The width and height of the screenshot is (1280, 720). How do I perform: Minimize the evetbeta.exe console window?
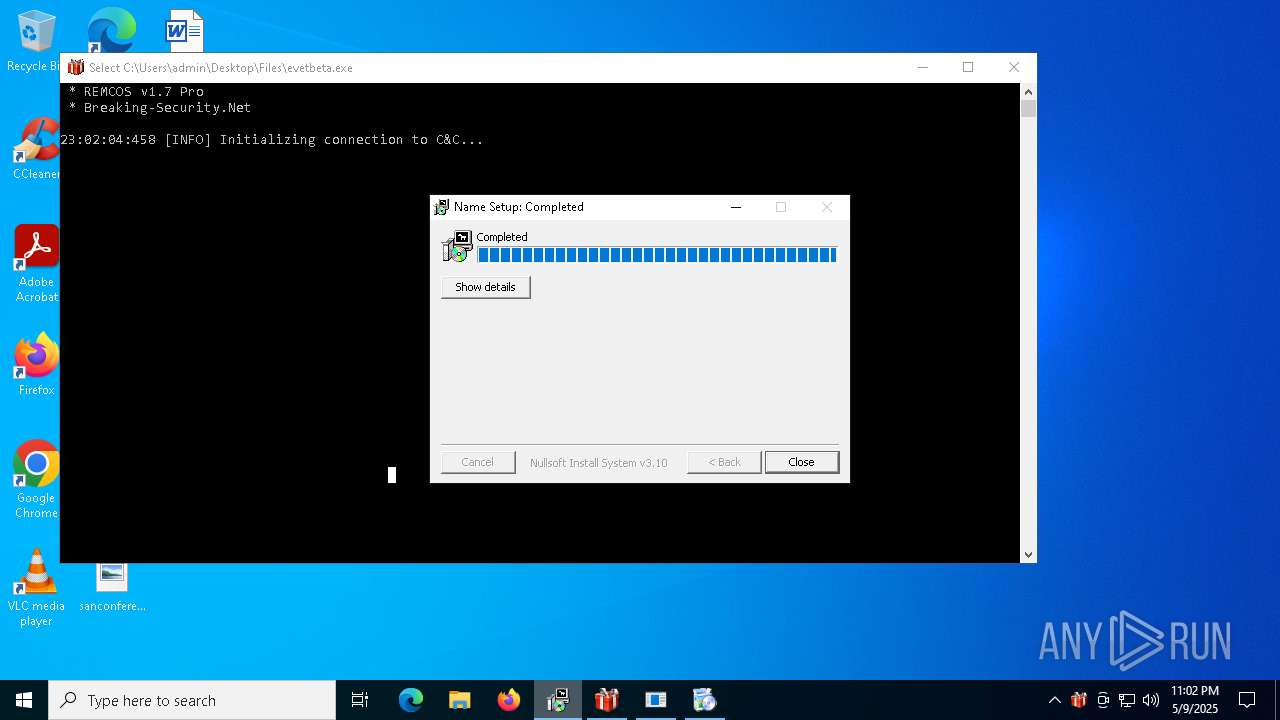(923, 67)
